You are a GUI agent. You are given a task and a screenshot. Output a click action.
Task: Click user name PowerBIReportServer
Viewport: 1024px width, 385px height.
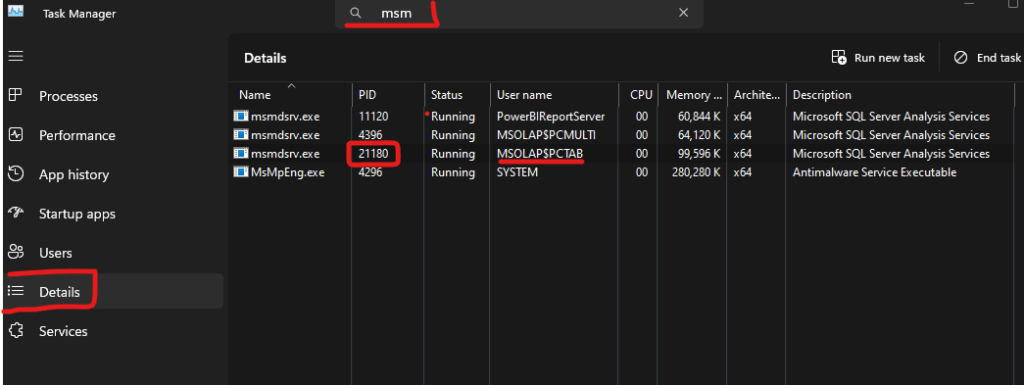pyautogui.click(x=551, y=117)
